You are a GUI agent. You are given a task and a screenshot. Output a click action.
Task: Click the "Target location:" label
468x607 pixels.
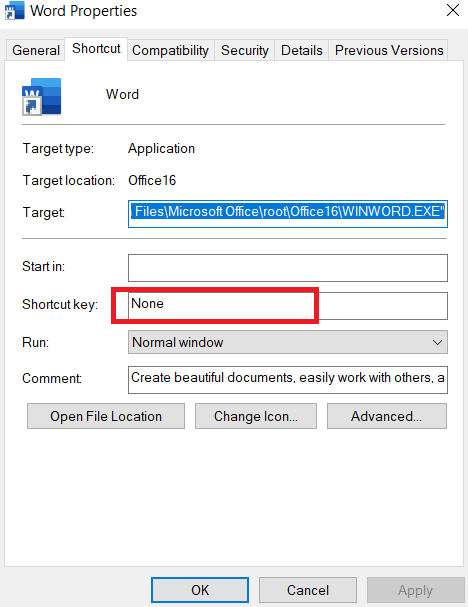(x=69, y=180)
